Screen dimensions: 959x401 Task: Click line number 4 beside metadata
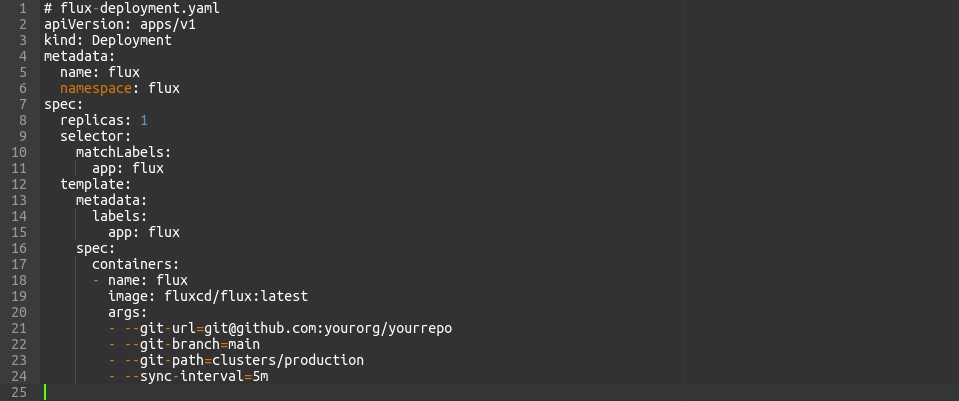(22, 56)
